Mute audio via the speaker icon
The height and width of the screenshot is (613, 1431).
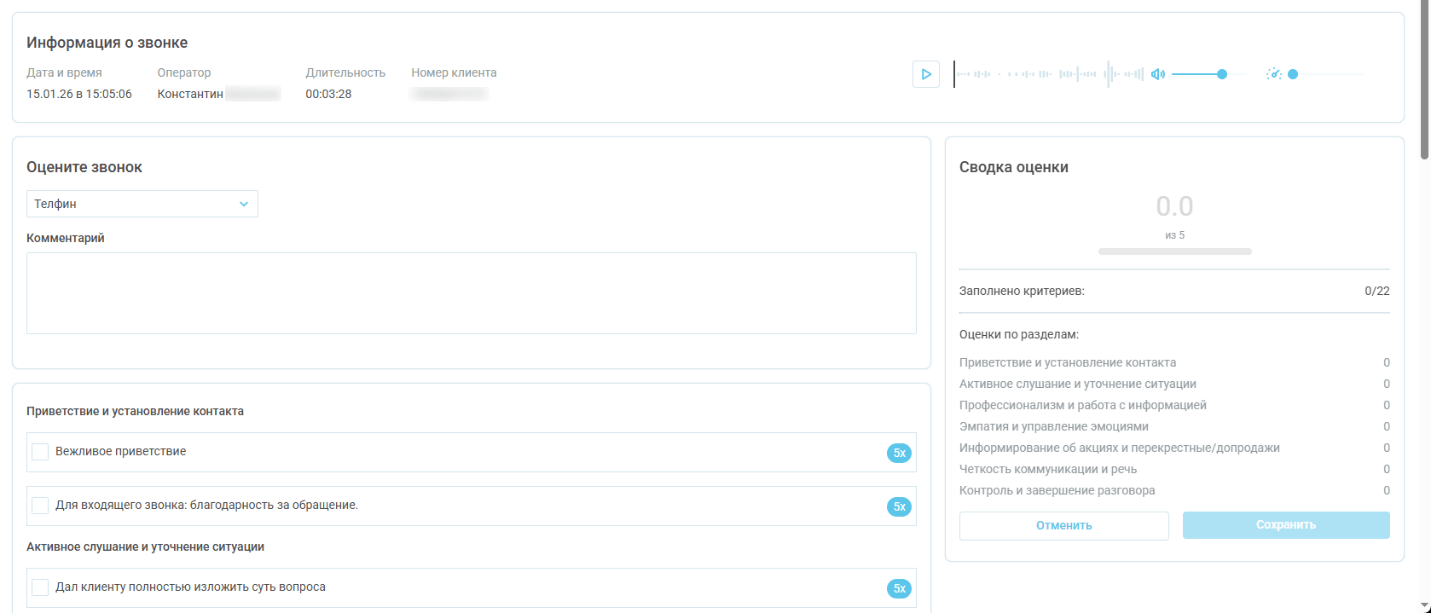(1158, 74)
